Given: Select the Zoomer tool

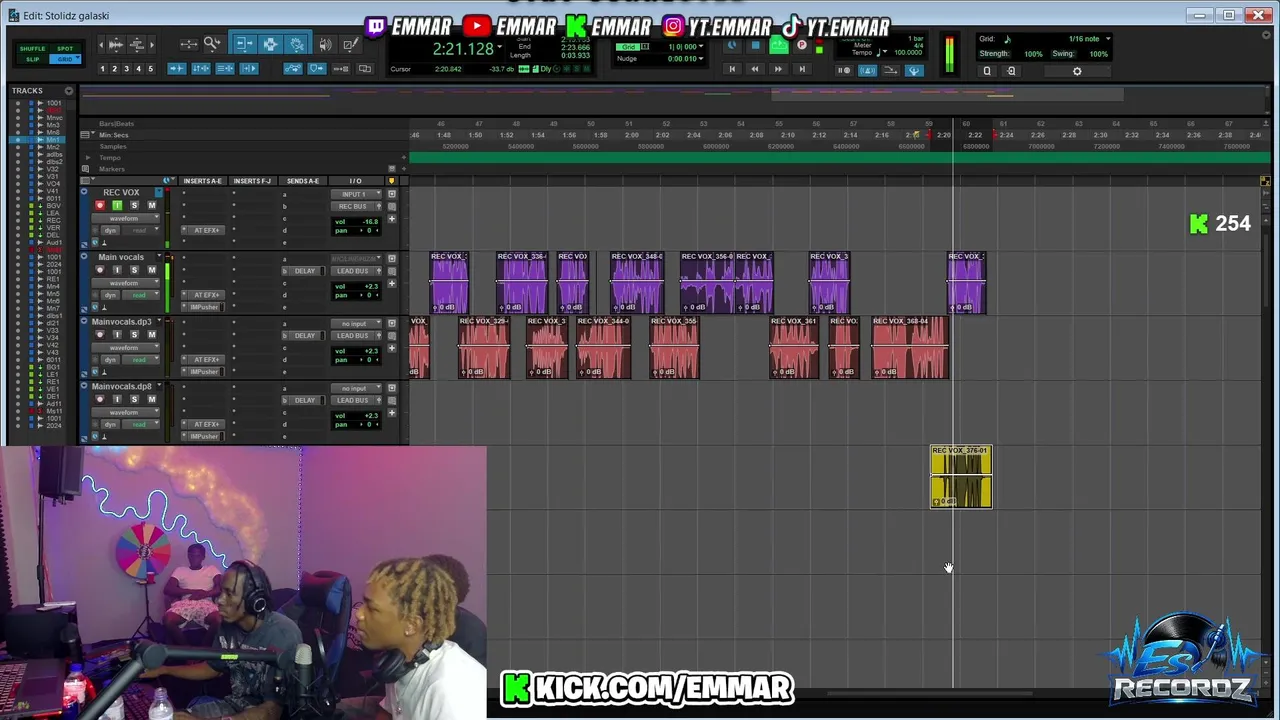Looking at the screenshot, I should [x=212, y=44].
